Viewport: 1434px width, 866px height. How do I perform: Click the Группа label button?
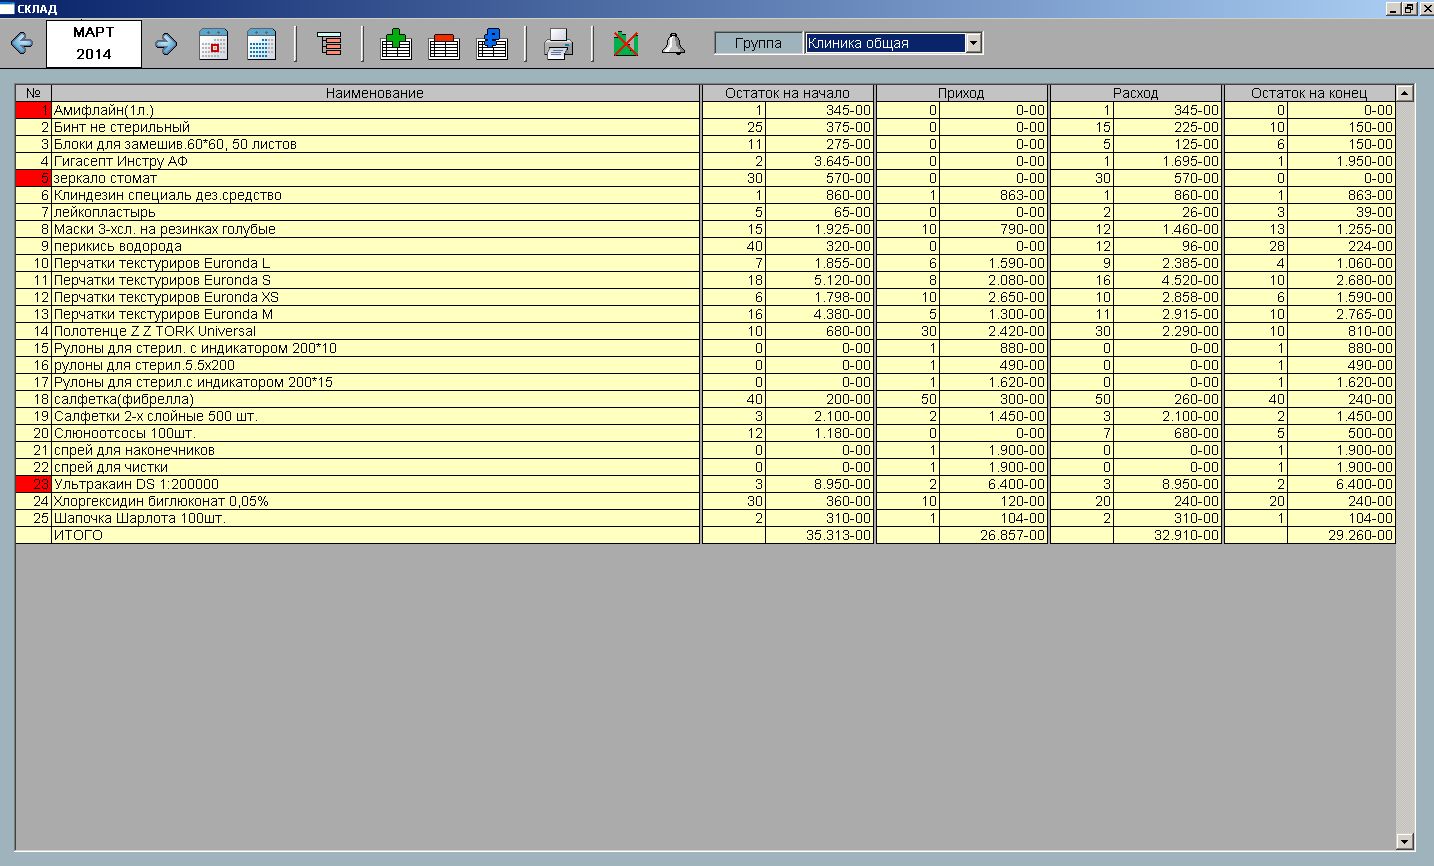[758, 43]
